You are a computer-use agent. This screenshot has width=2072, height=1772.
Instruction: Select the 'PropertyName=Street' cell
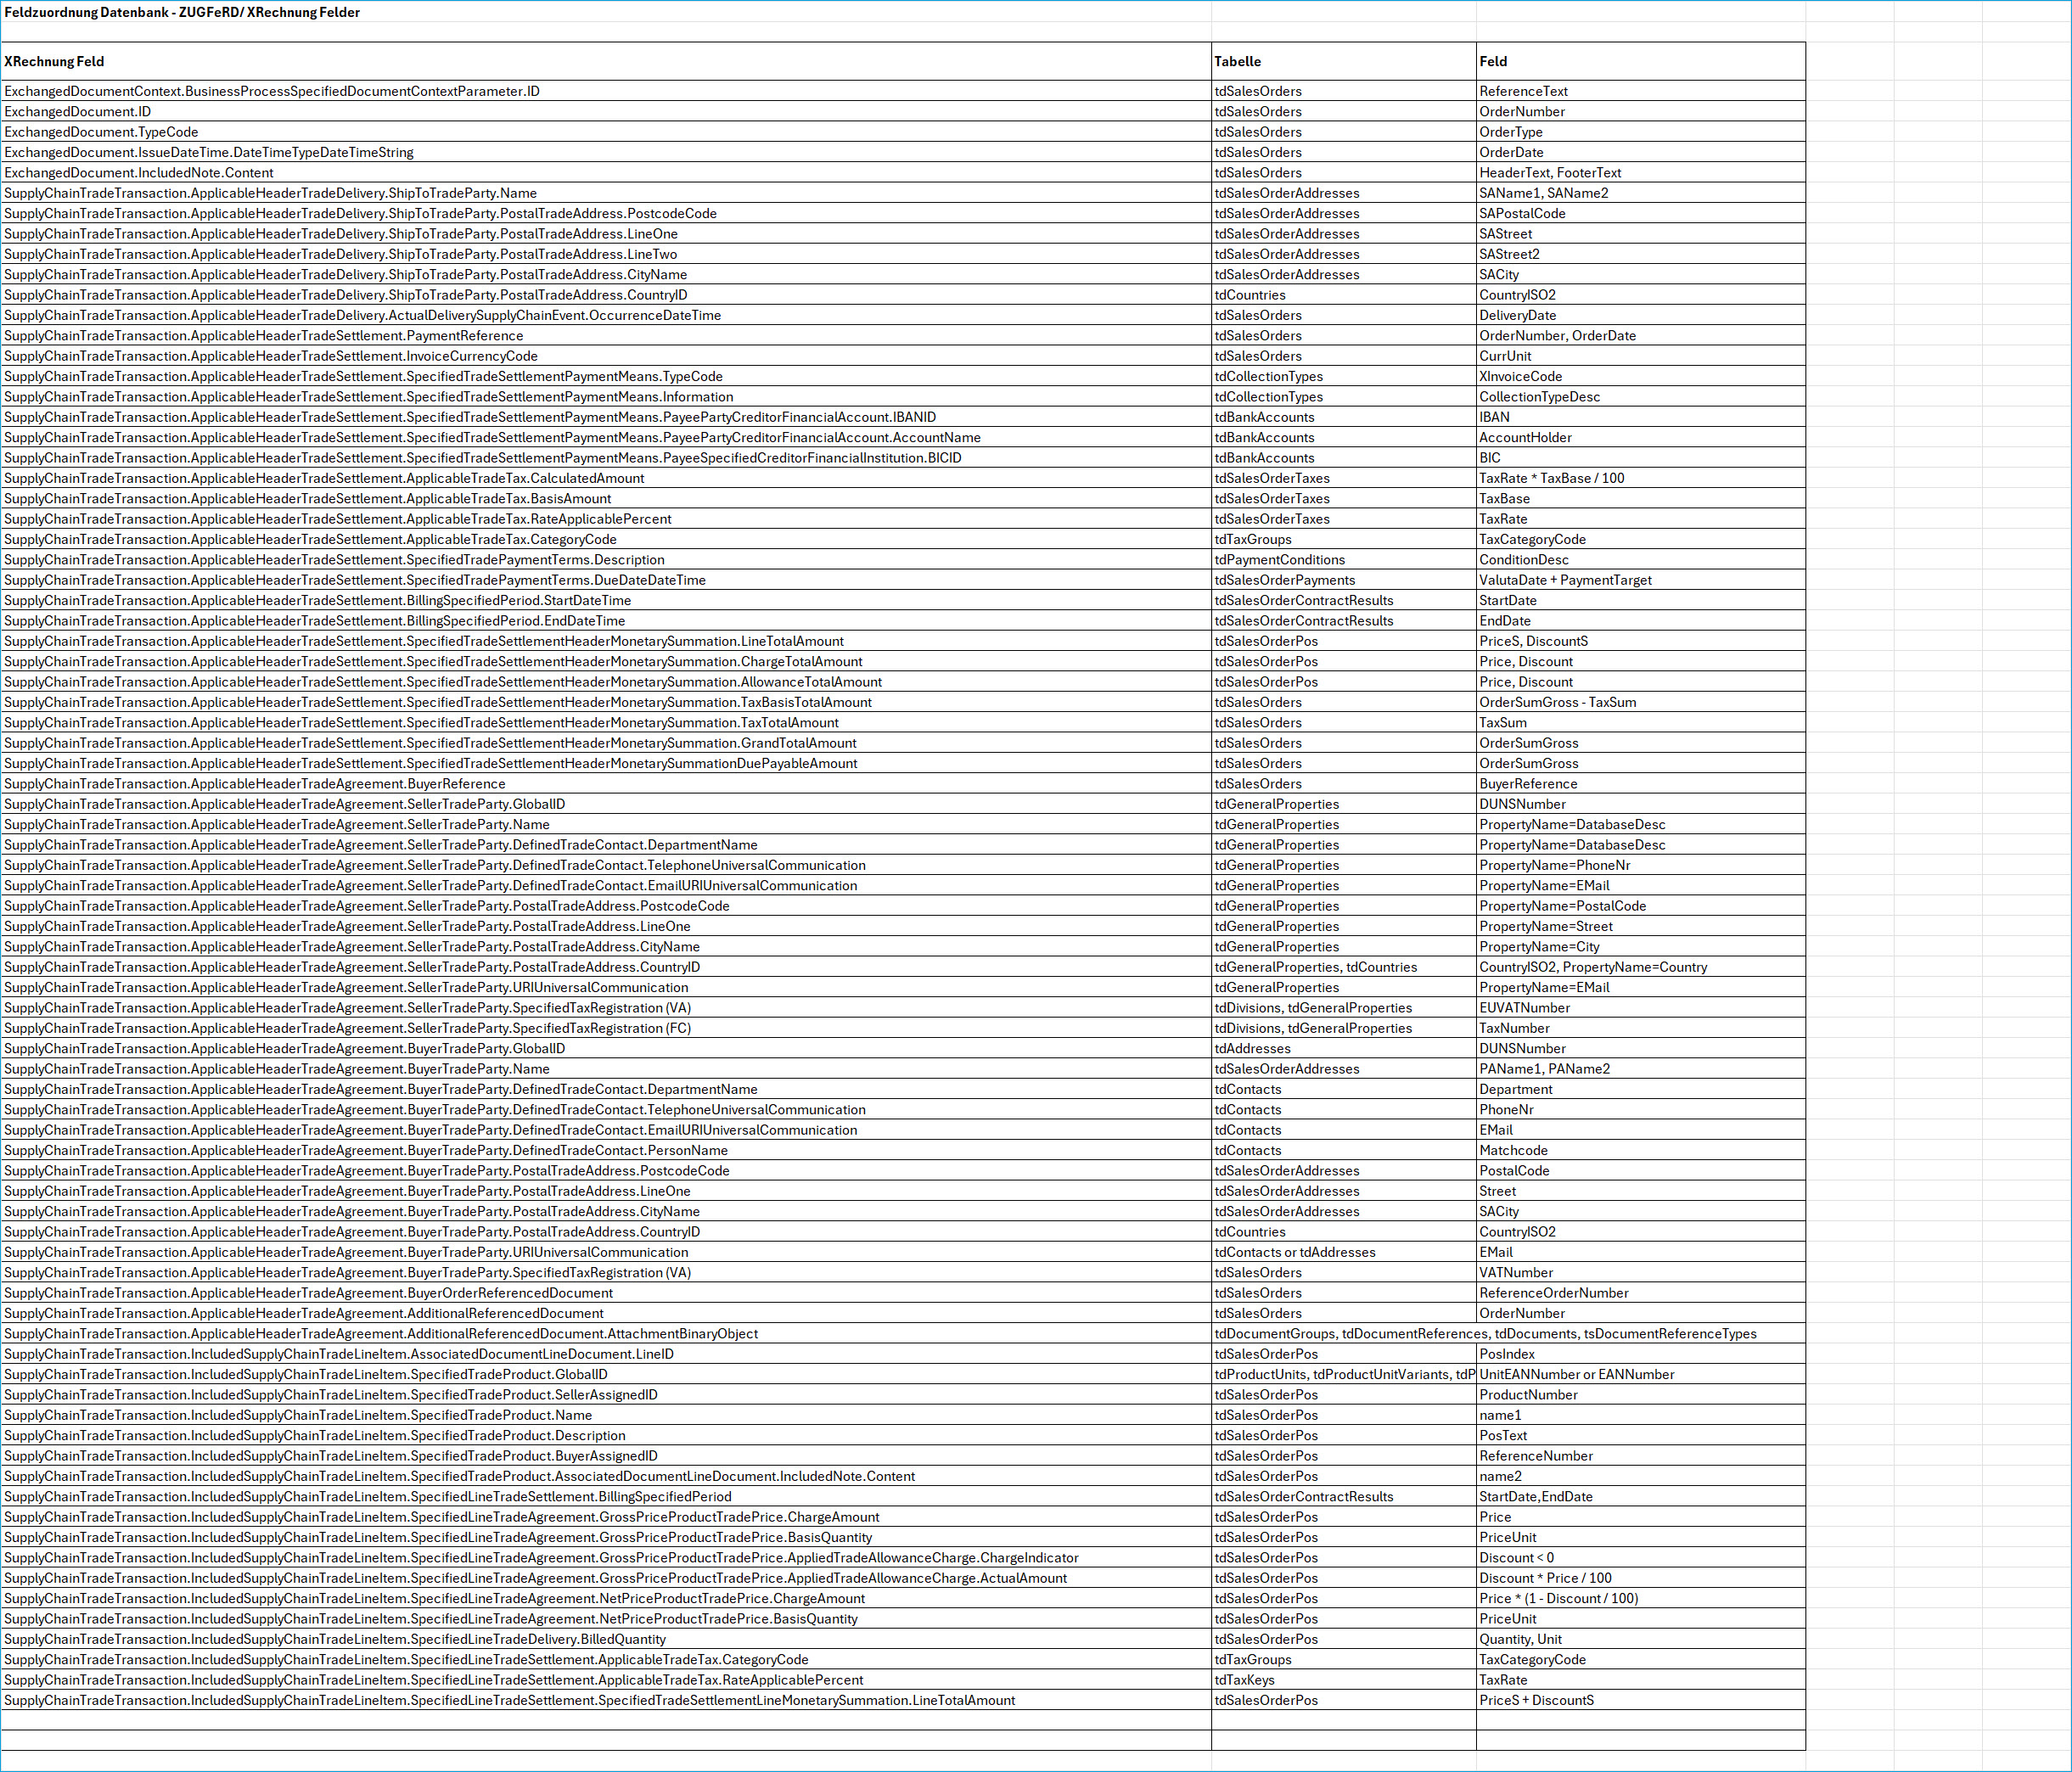pyautogui.click(x=1640, y=926)
